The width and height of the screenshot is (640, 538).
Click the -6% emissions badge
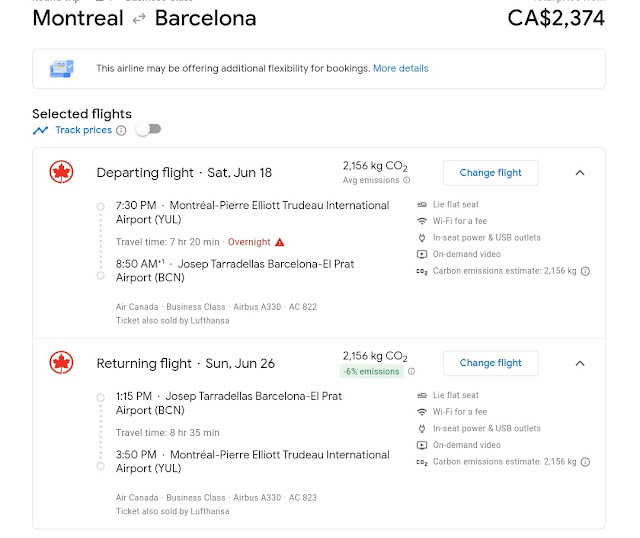tap(371, 372)
